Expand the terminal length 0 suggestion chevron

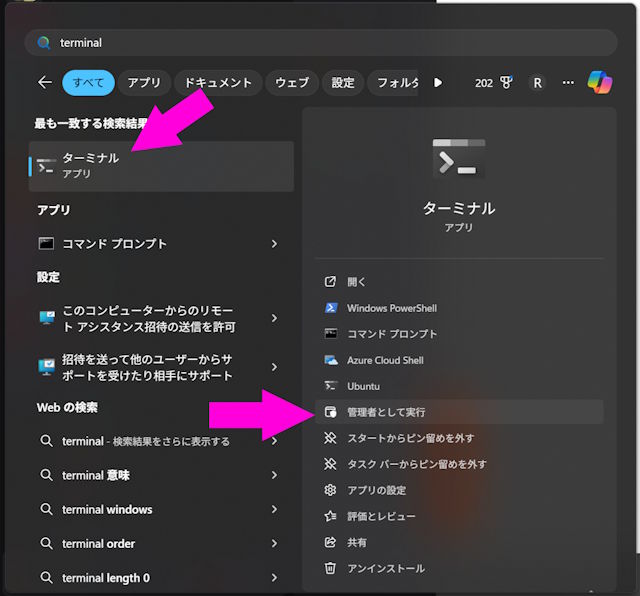click(274, 578)
